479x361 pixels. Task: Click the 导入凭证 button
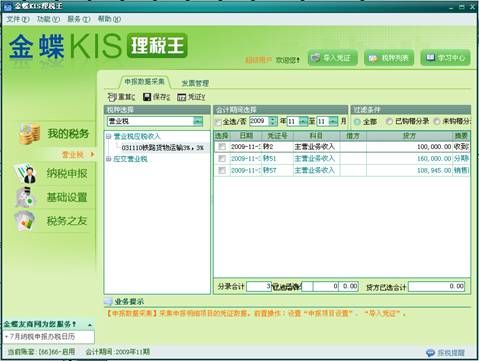point(332,58)
